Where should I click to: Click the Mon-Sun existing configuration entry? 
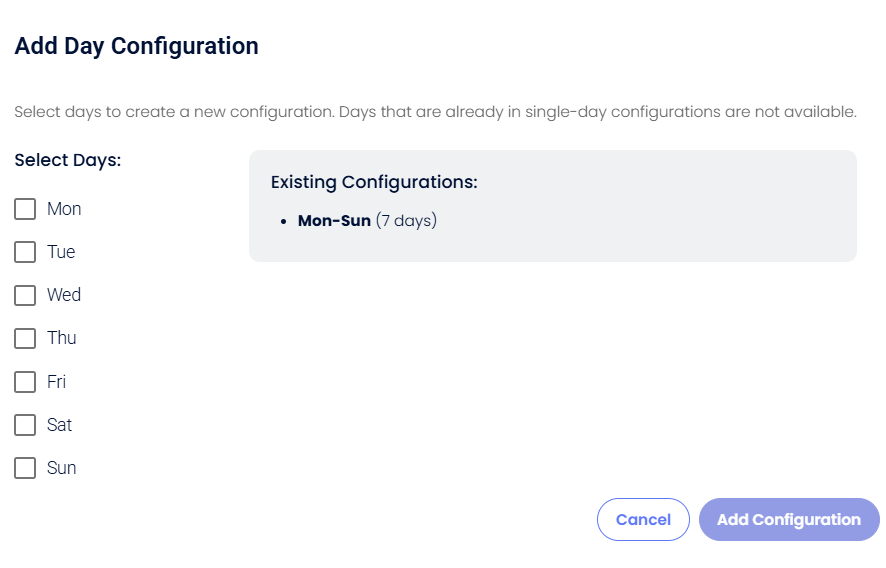click(367, 220)
